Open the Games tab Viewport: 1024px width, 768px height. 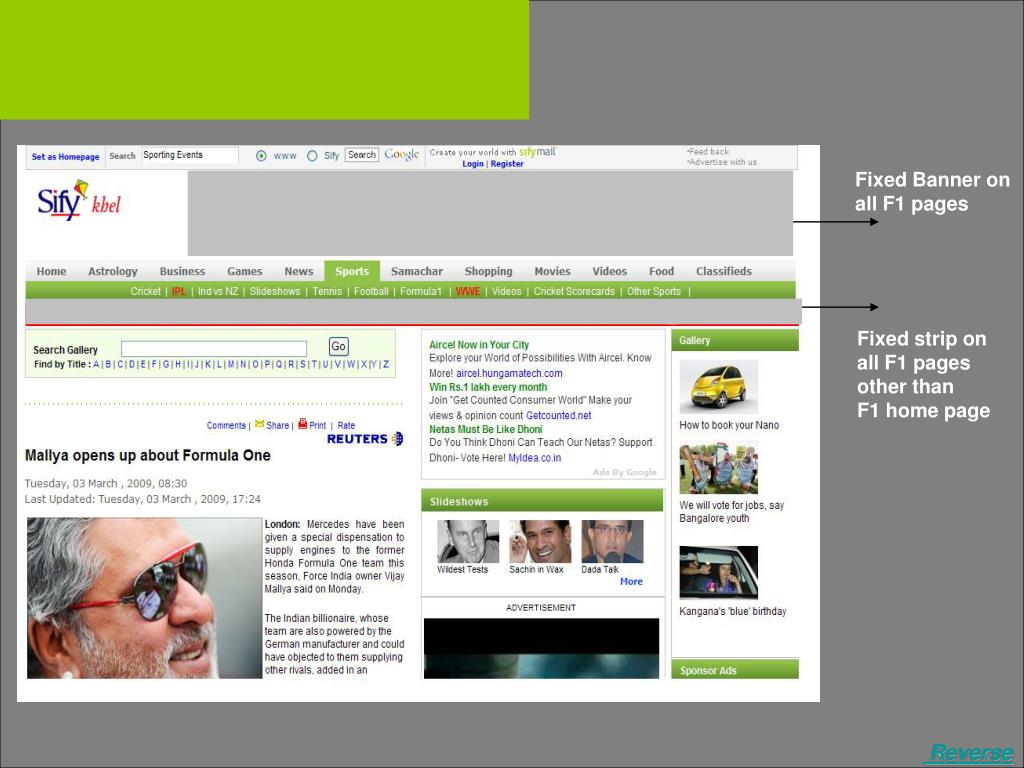[x=245, y=271]
